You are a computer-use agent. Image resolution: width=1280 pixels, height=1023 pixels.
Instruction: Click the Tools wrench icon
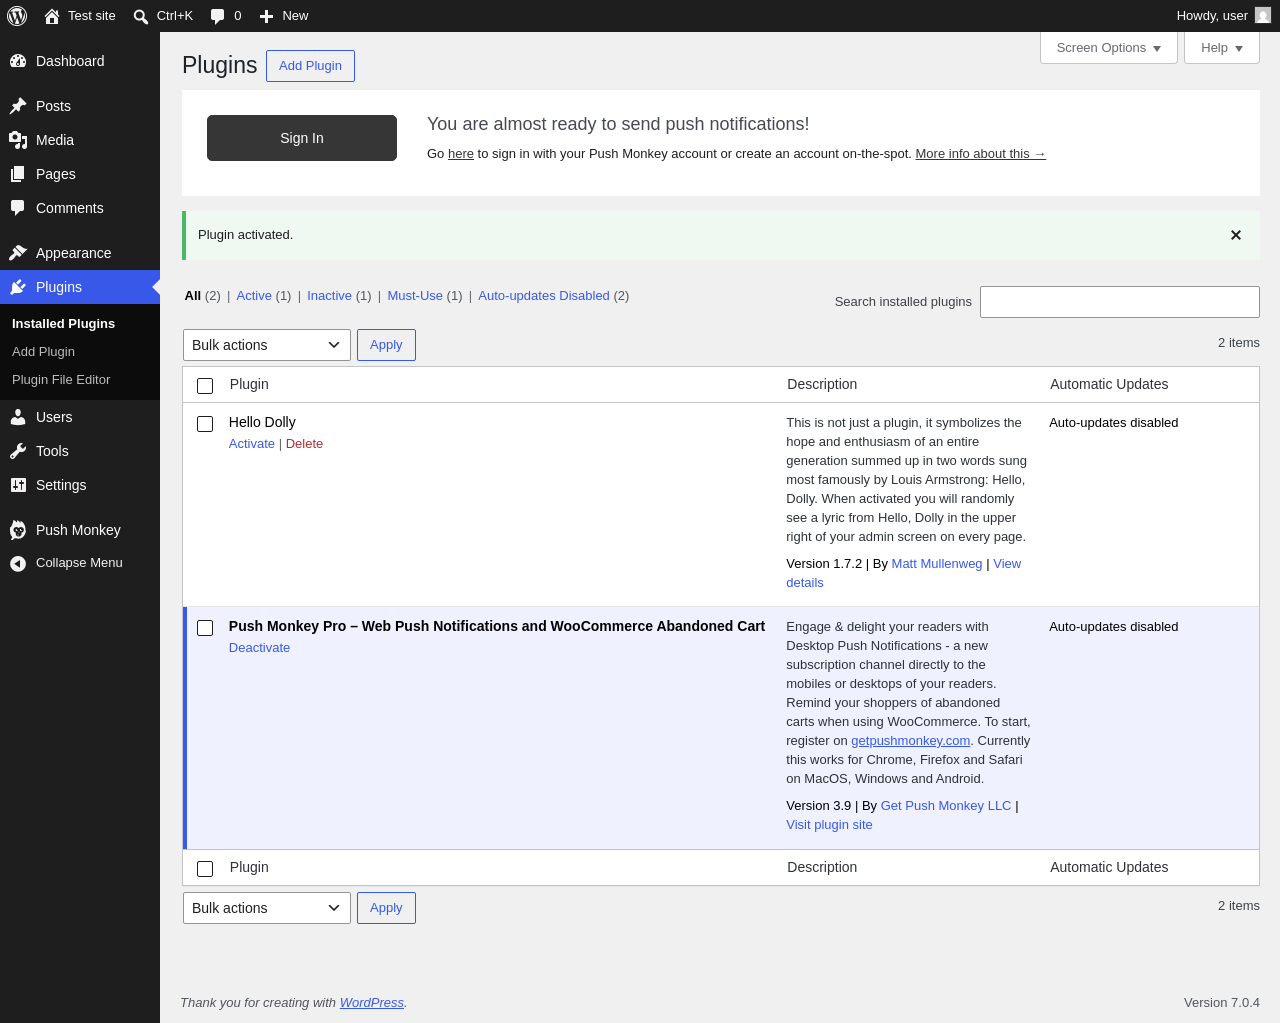pos(18,451)
